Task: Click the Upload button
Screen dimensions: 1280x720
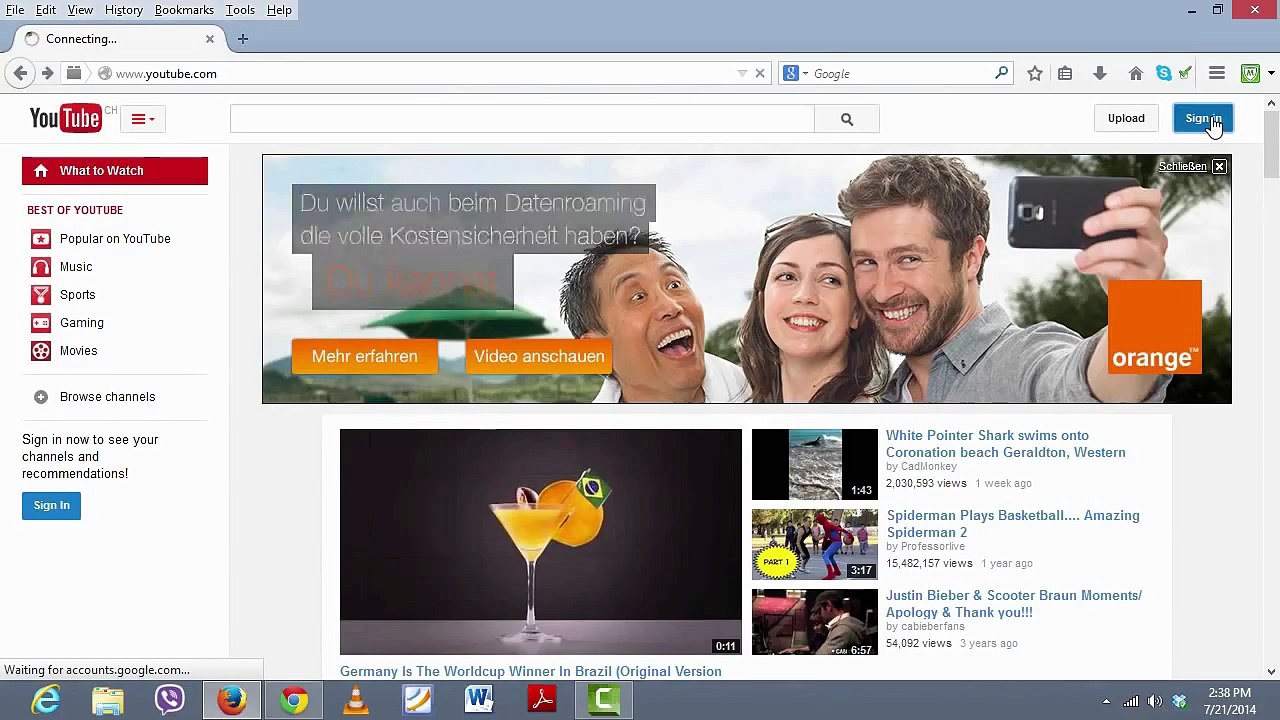Action: 1126,118
